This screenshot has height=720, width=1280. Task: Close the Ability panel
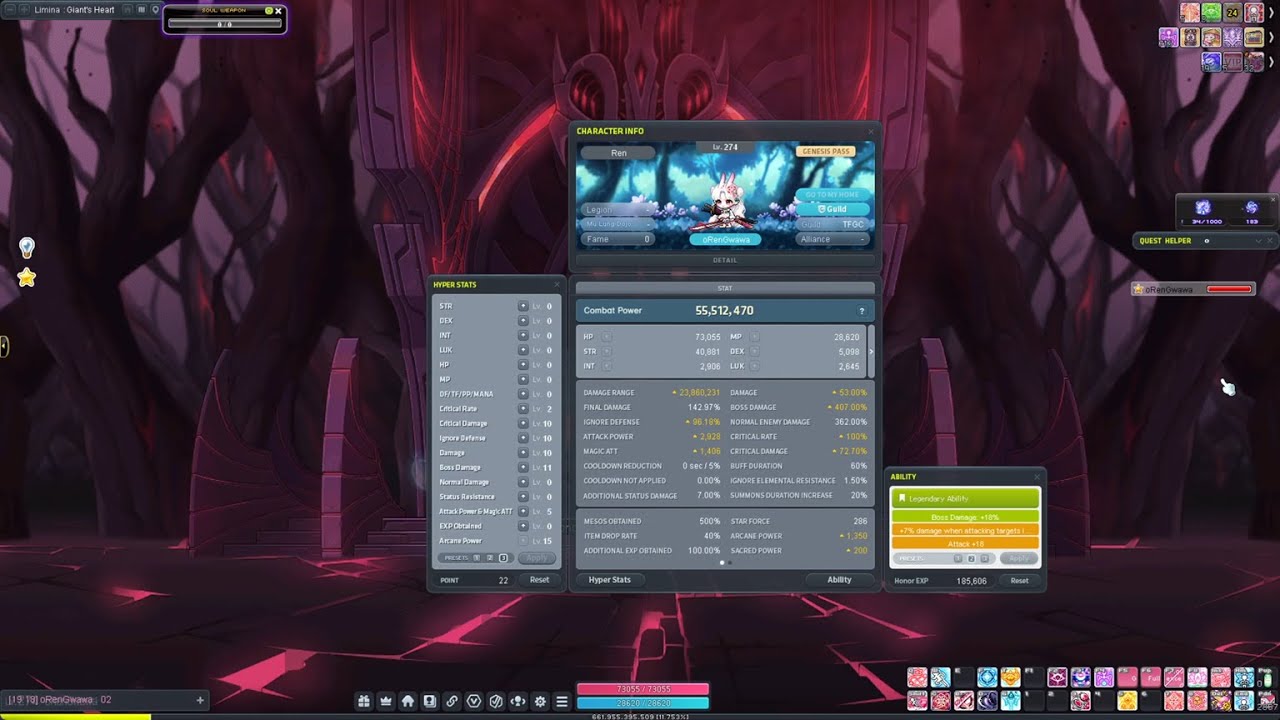tap(1037, 477)
